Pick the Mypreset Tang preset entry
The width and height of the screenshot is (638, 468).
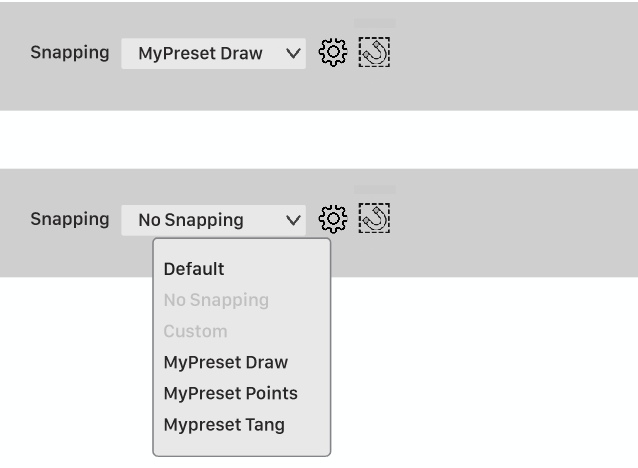click(224, 425)
